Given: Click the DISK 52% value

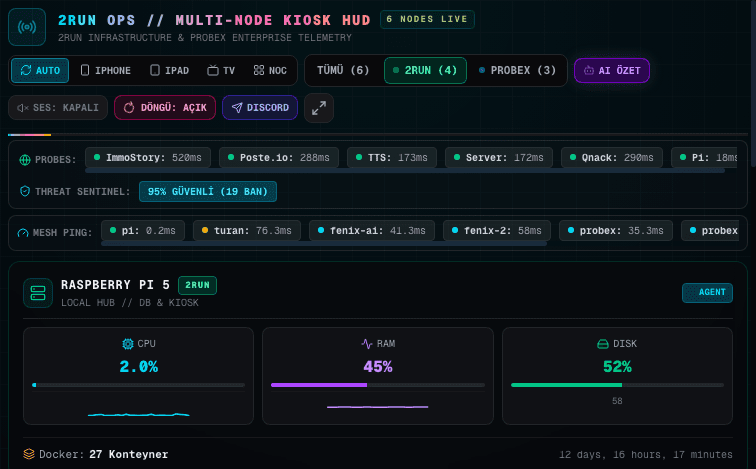Looking at the screenshot, I should pos(617,367).
